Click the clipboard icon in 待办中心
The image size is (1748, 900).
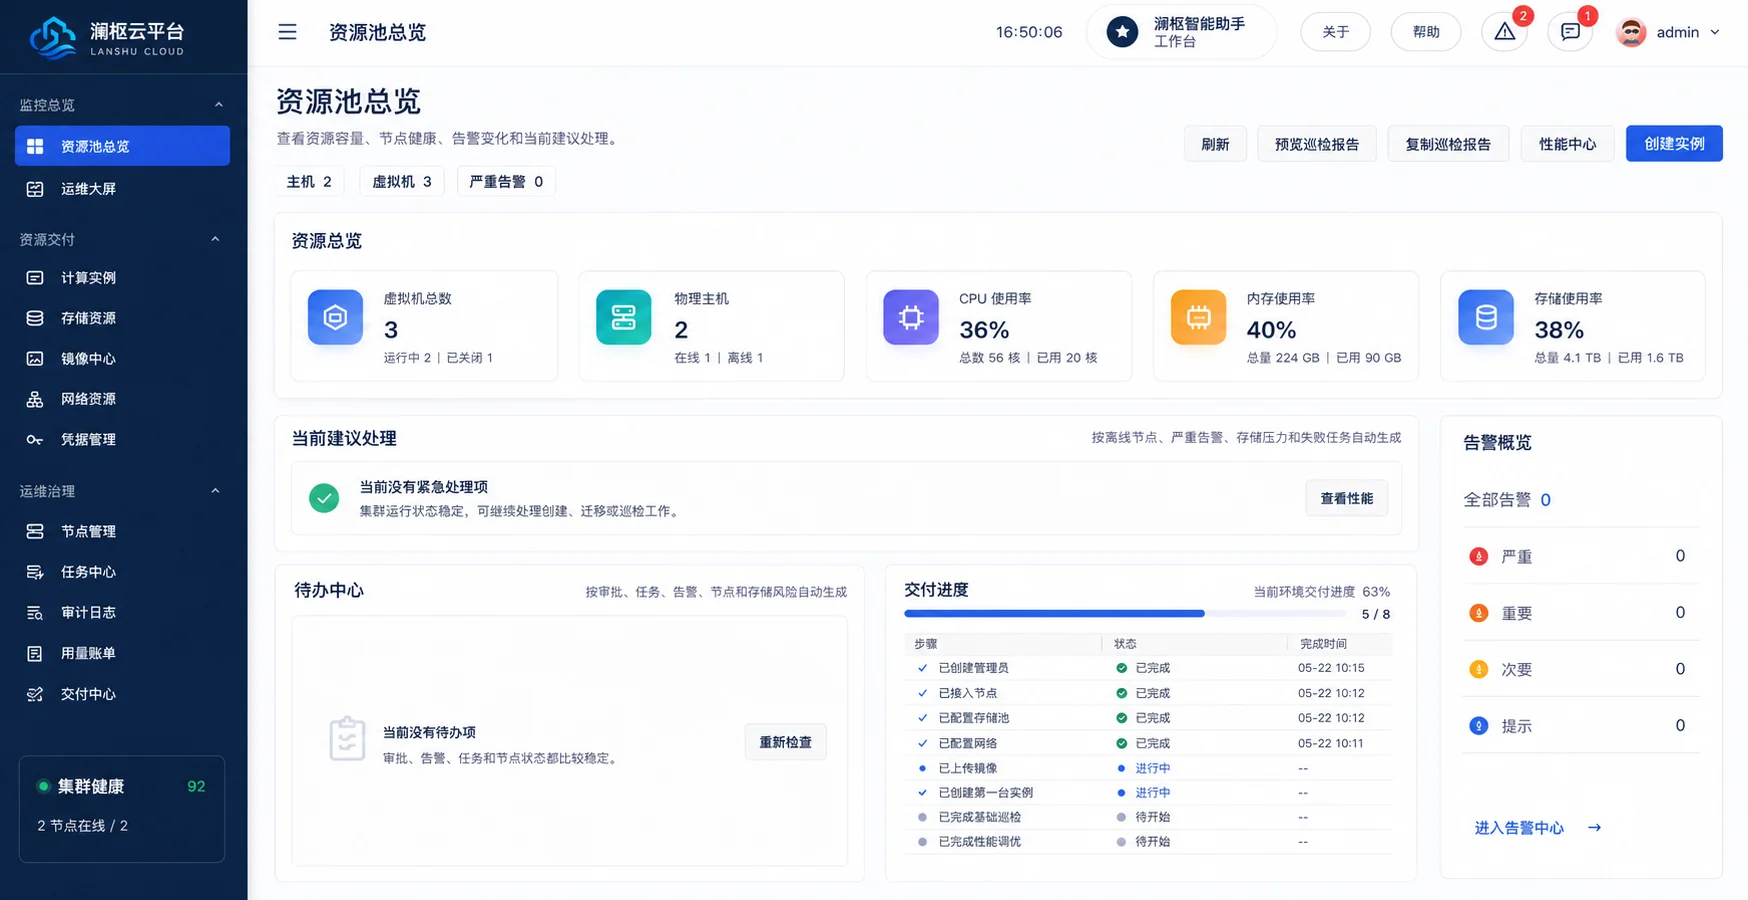pyautogui.click(x=347, y=739)
